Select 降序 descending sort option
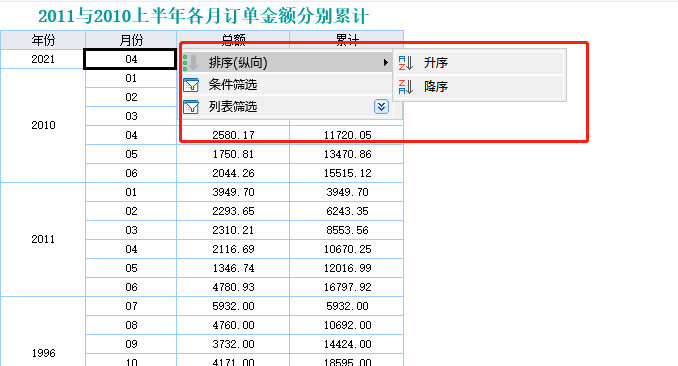The height and width of the screenshot is (366, 678). click(x=480, y=87)
